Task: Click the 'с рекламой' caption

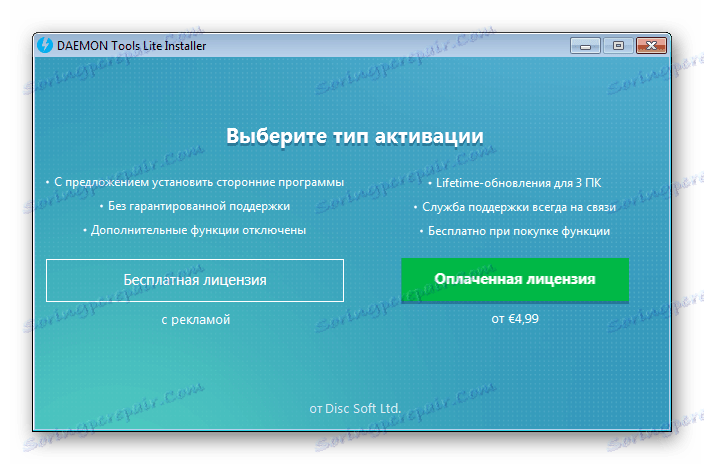Action: (x=196, y=320)
